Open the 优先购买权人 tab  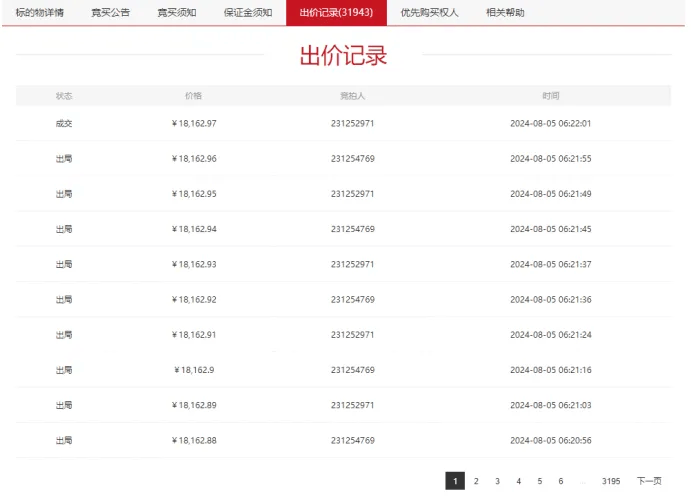(429, 13)
